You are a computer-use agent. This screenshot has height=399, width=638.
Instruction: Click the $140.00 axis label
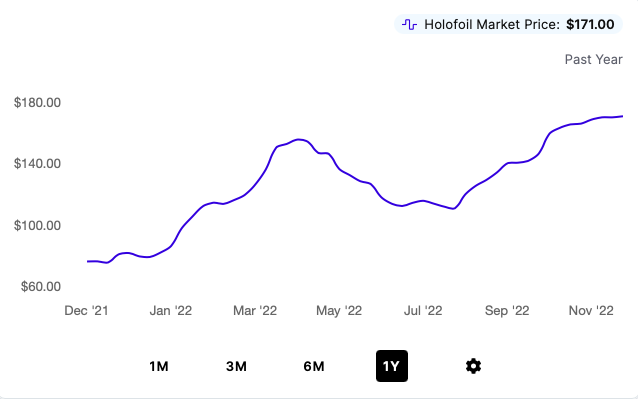click(37, 164)
